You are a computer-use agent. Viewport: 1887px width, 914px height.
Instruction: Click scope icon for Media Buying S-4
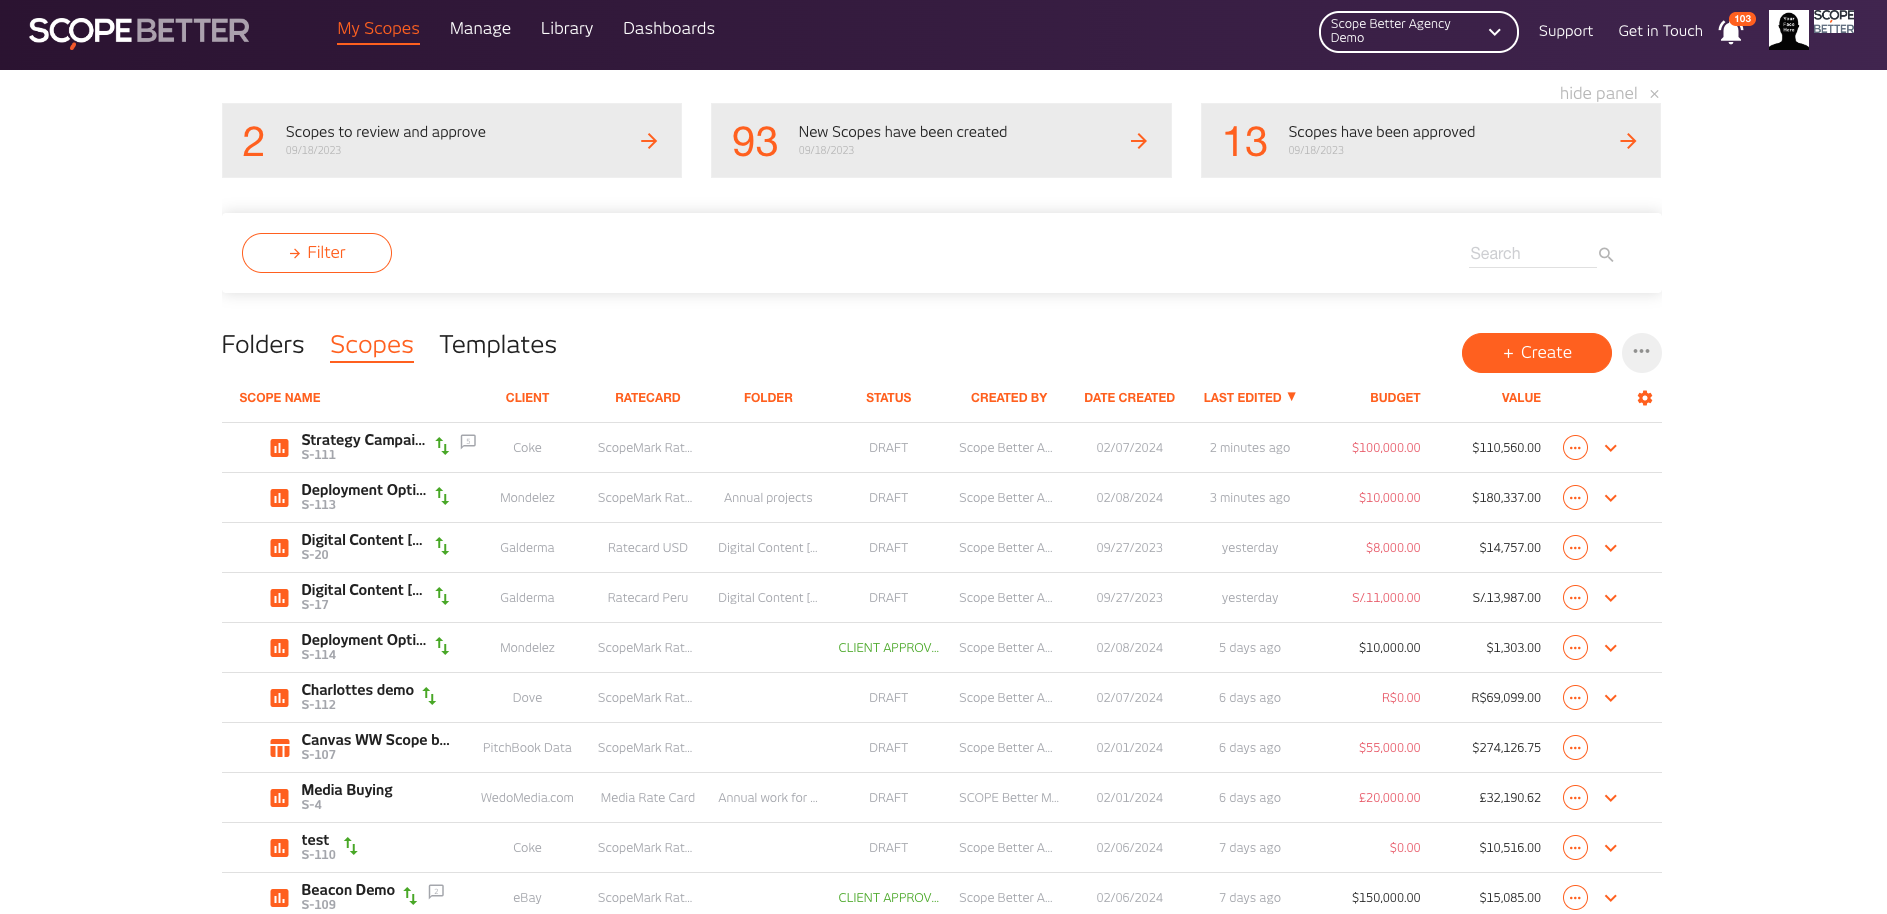click(280, 798)
